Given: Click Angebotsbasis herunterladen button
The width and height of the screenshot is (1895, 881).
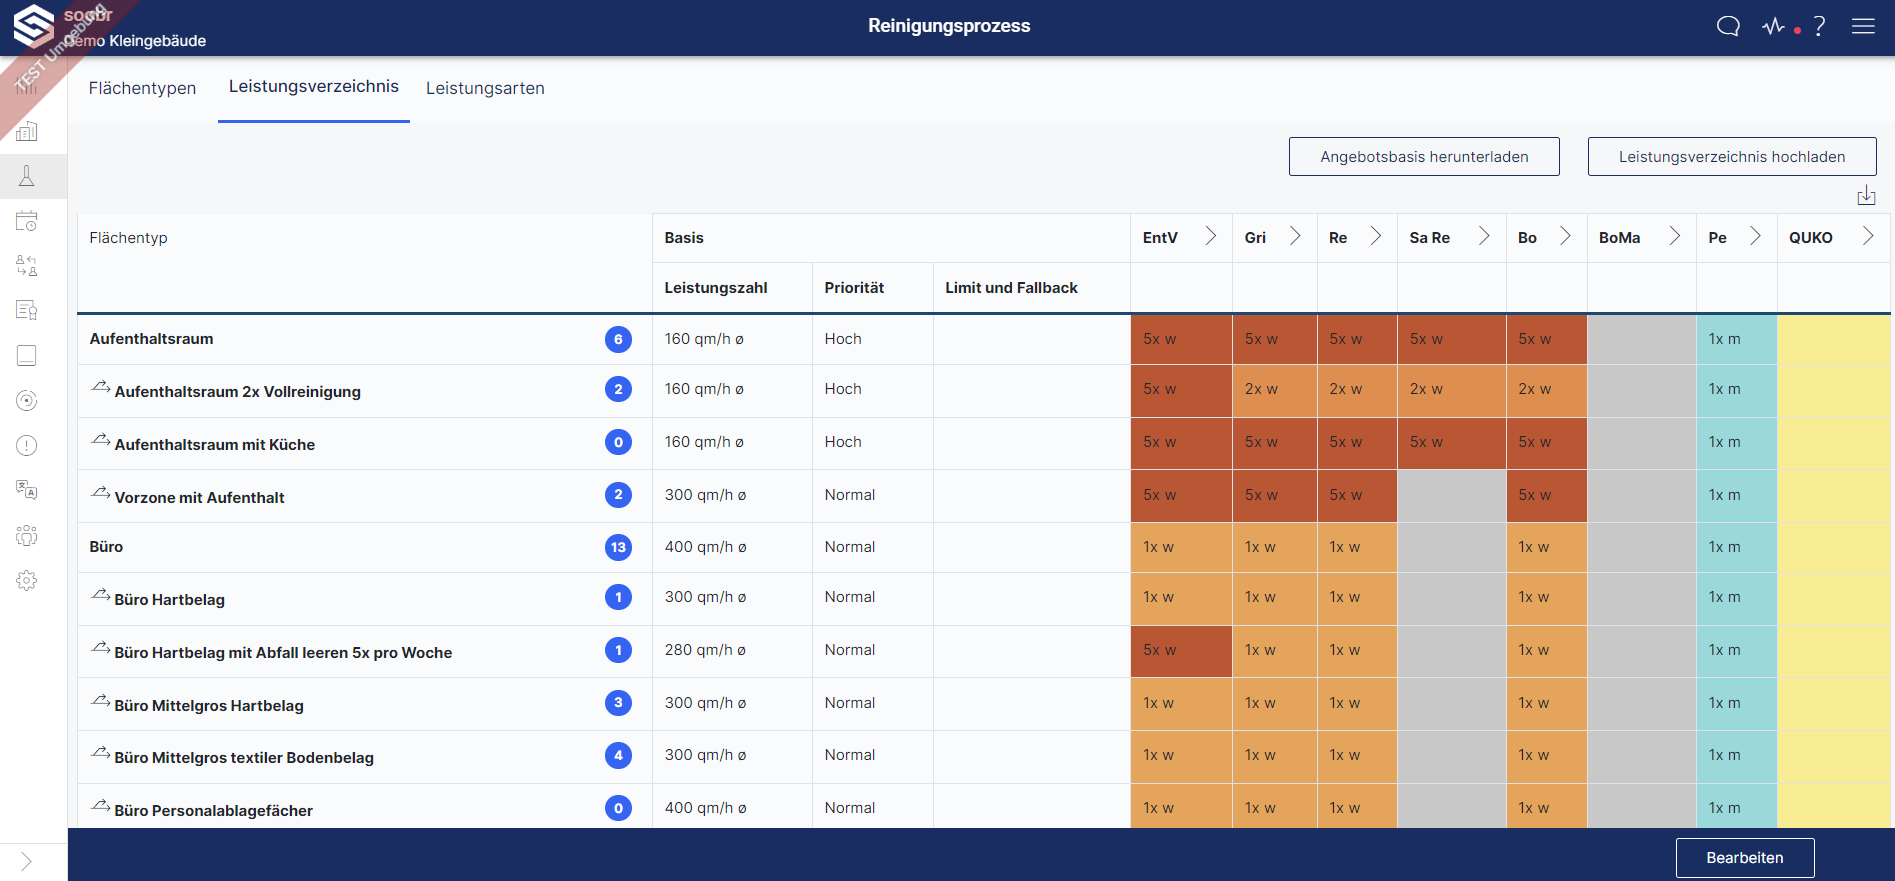Looking at the screenshot, I should point(1424,157).
